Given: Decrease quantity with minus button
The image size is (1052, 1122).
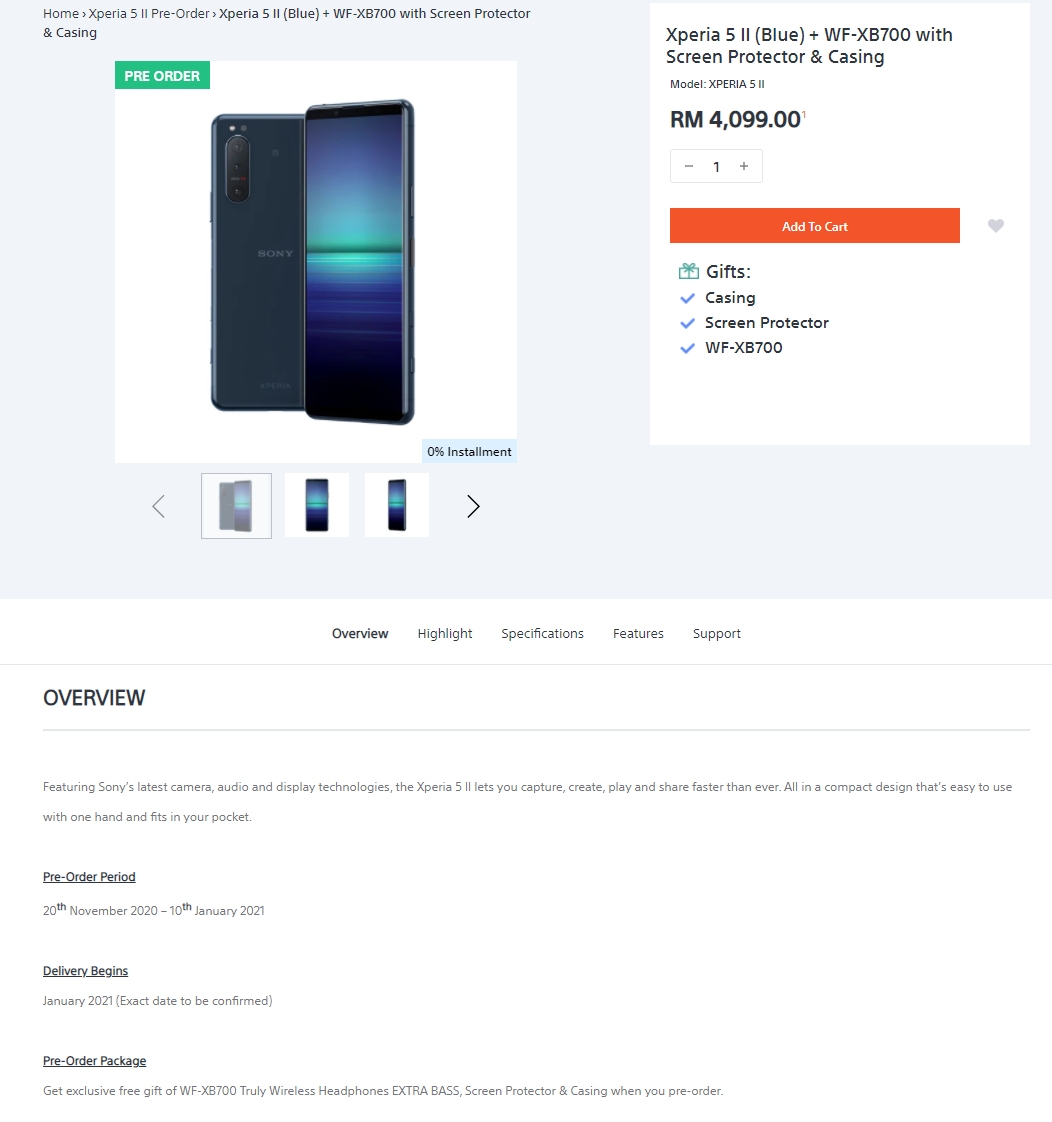Looking at the screenshot, I should [689, 166].
